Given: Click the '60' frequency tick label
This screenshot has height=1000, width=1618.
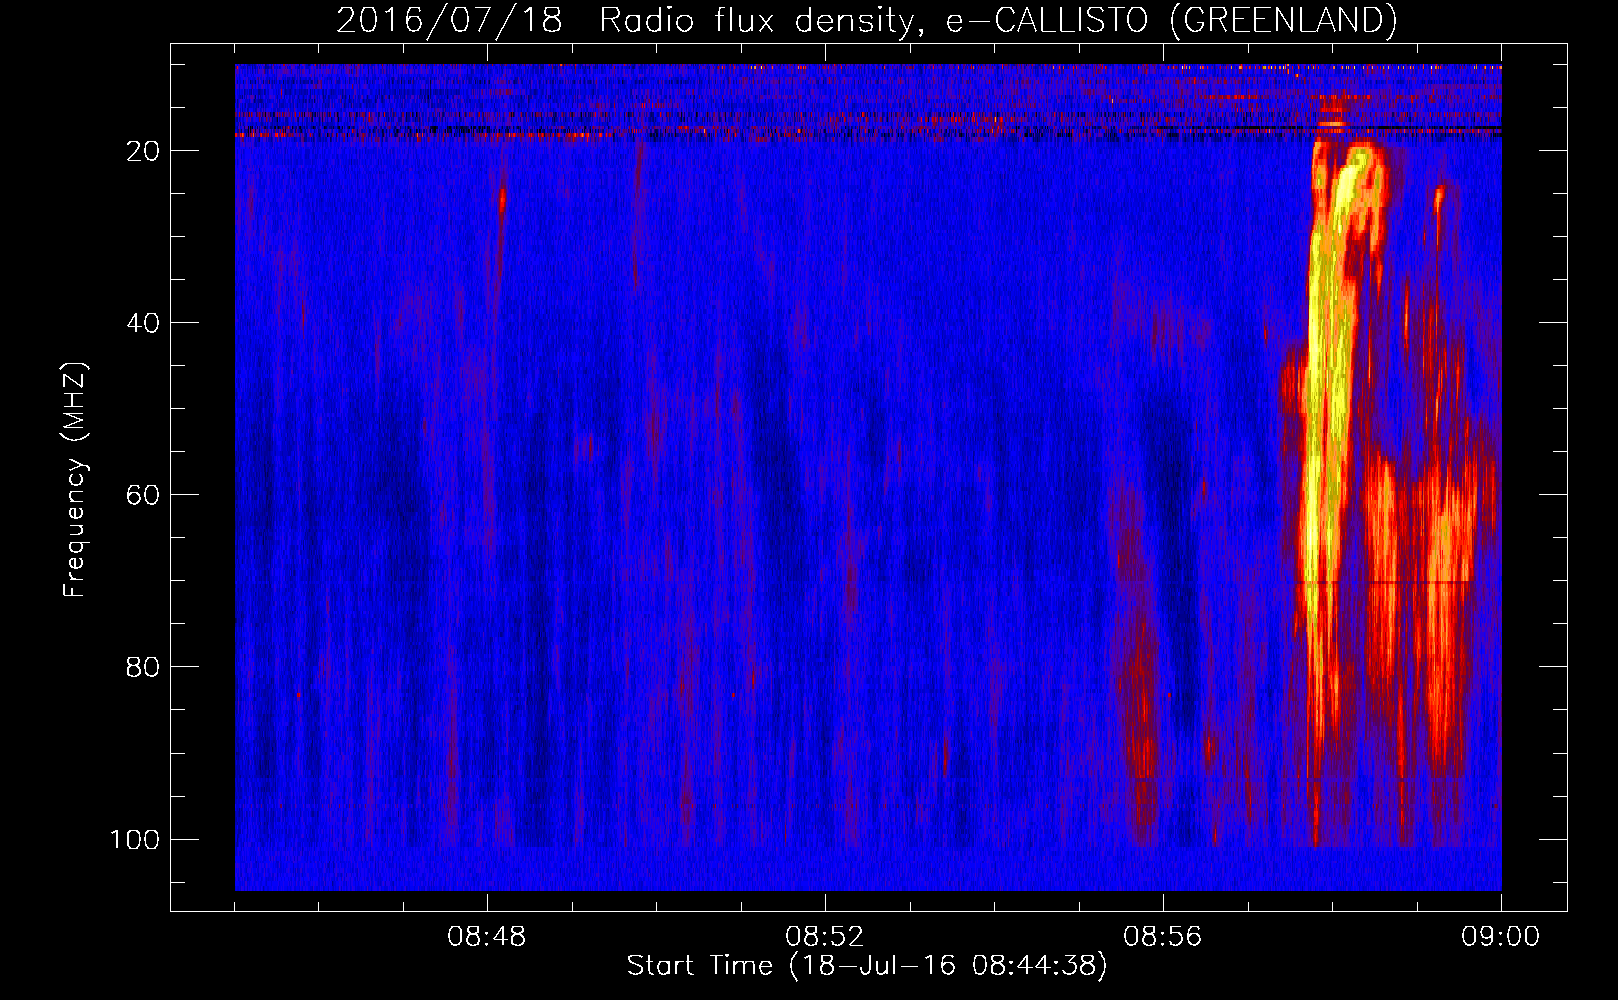Looking at the screenshot, I should [x=143, y=495].
